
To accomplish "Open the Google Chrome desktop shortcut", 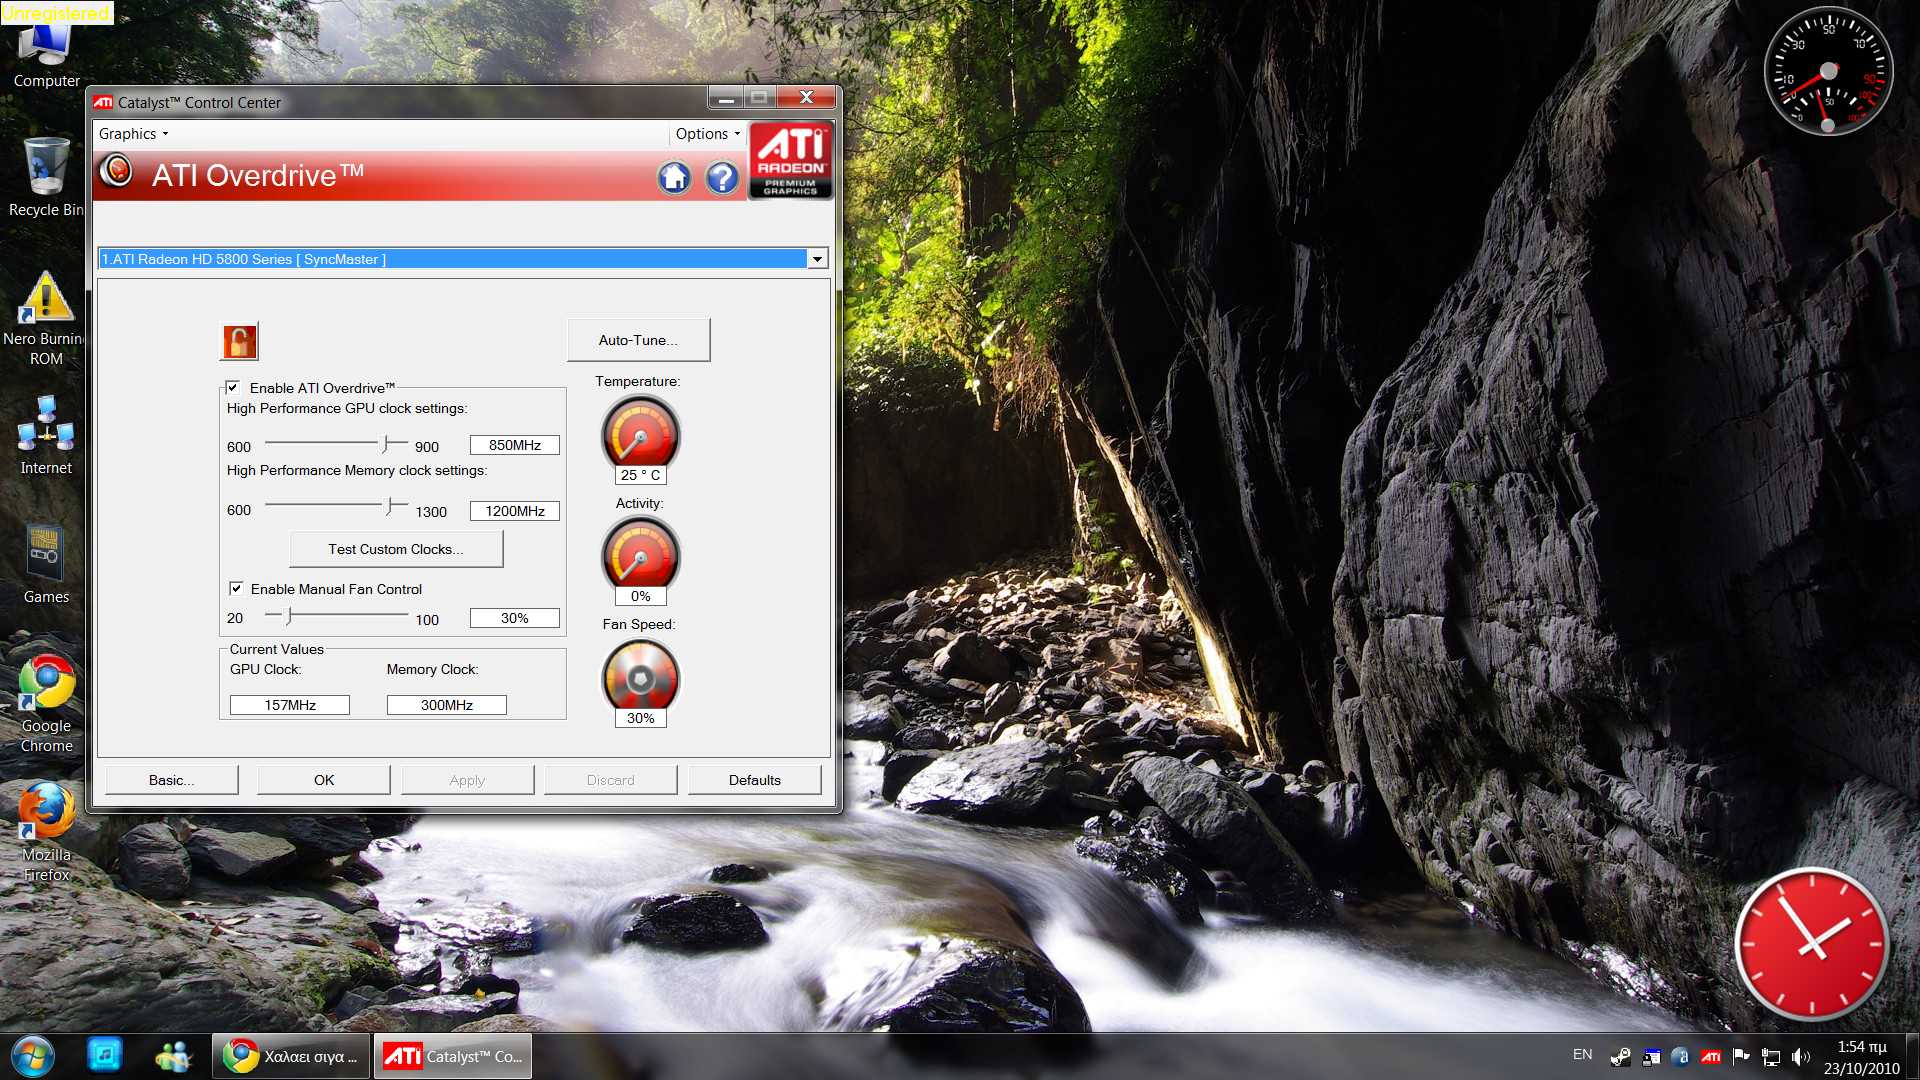I will pos(46,703).
